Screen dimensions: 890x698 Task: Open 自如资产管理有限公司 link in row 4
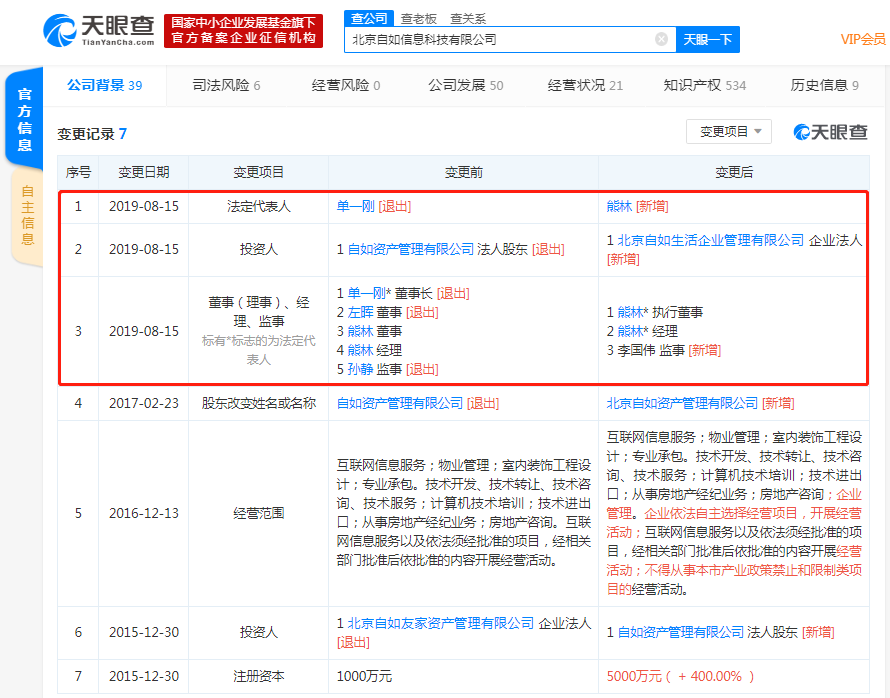400,403
